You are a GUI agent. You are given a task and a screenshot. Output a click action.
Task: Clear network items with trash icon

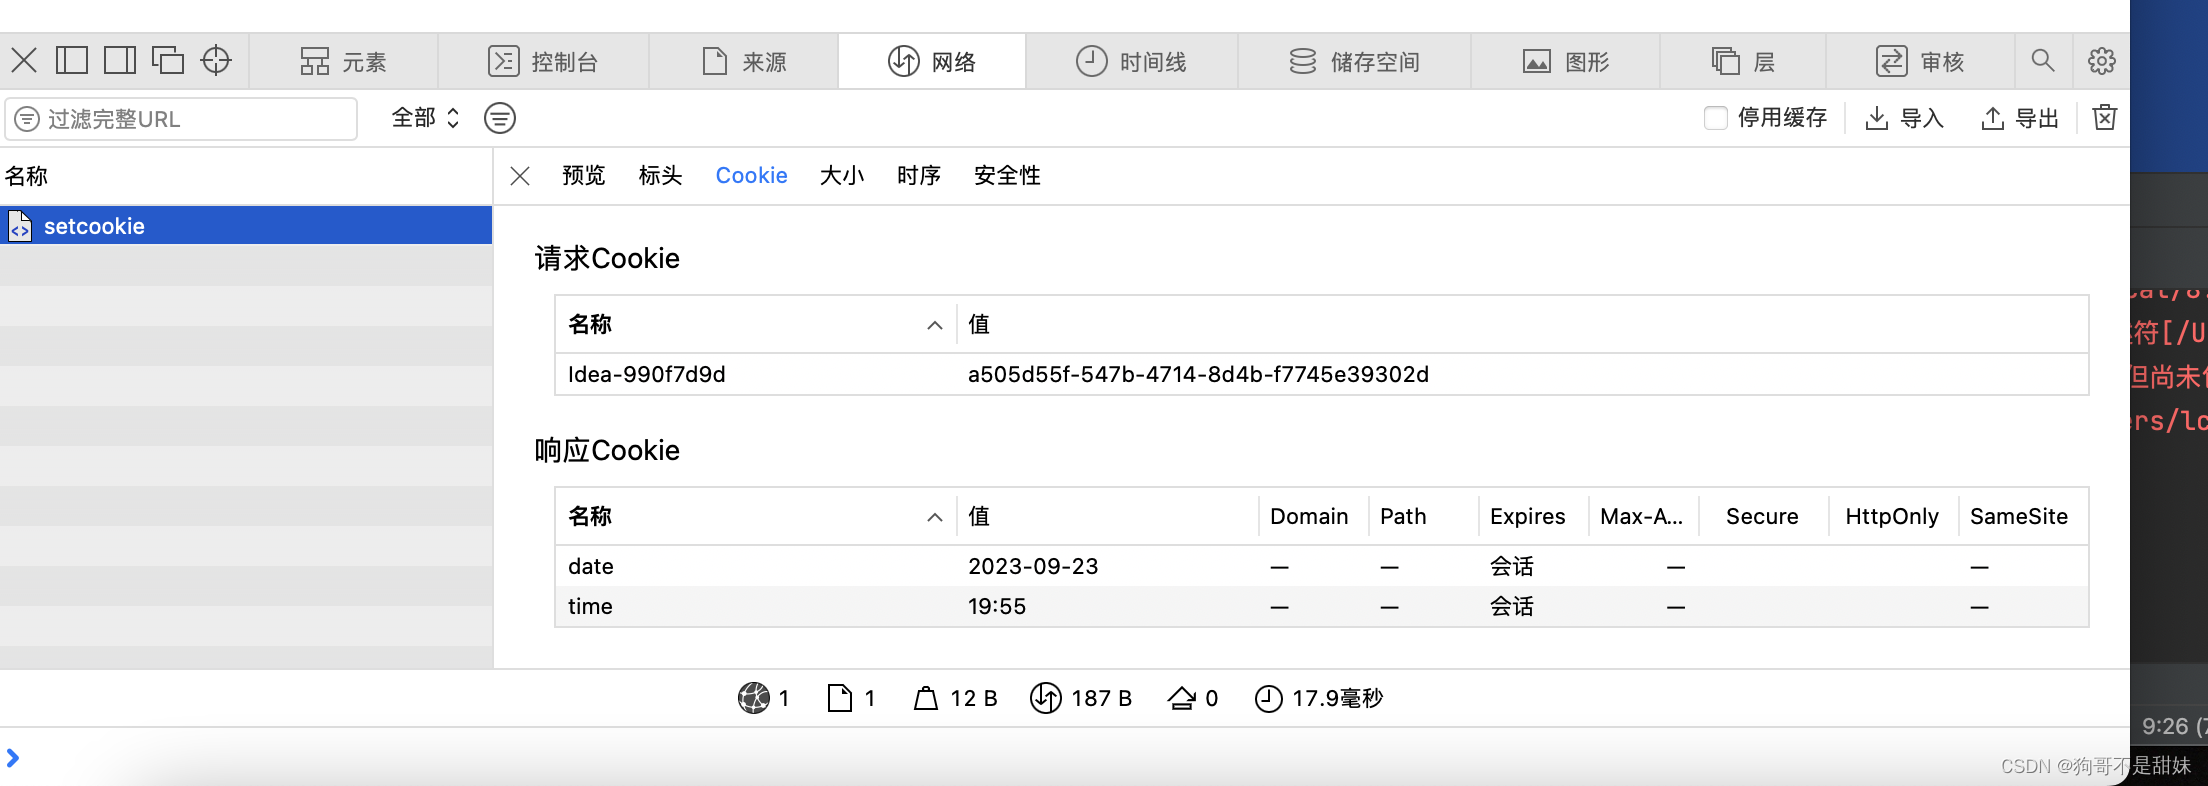(2105, 118)
